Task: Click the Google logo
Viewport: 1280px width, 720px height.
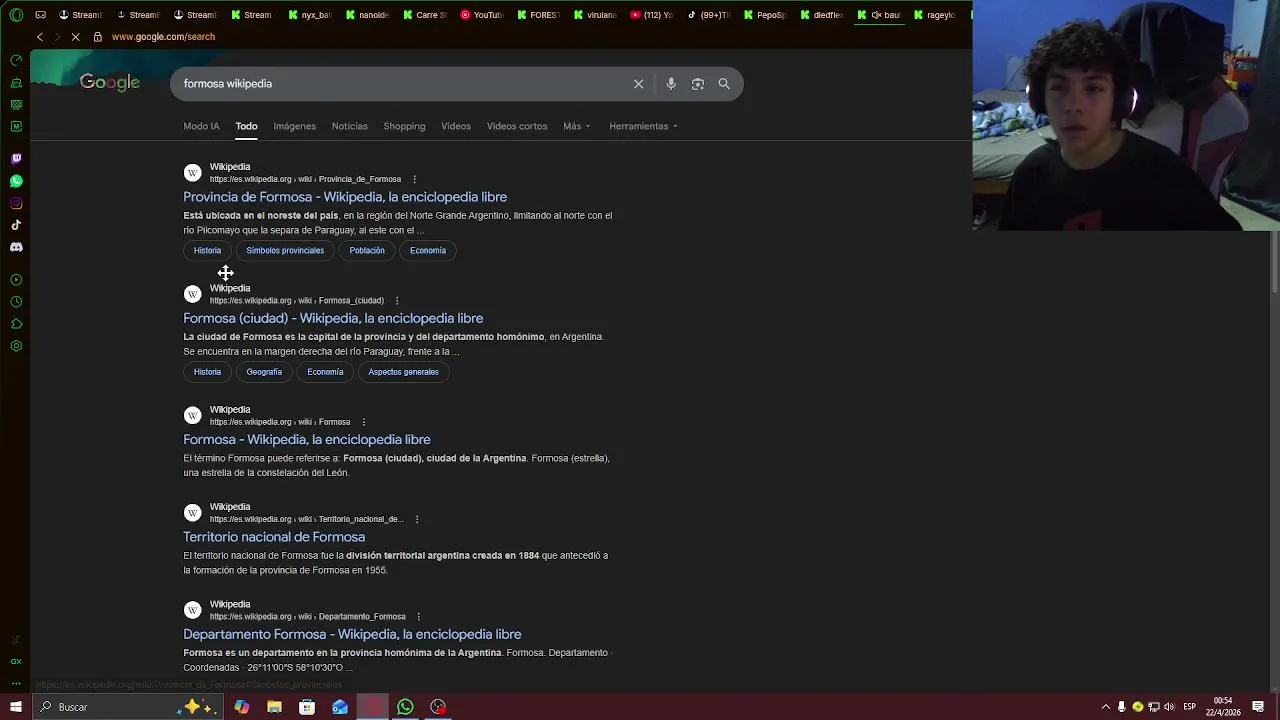Action: click(110, 83)
